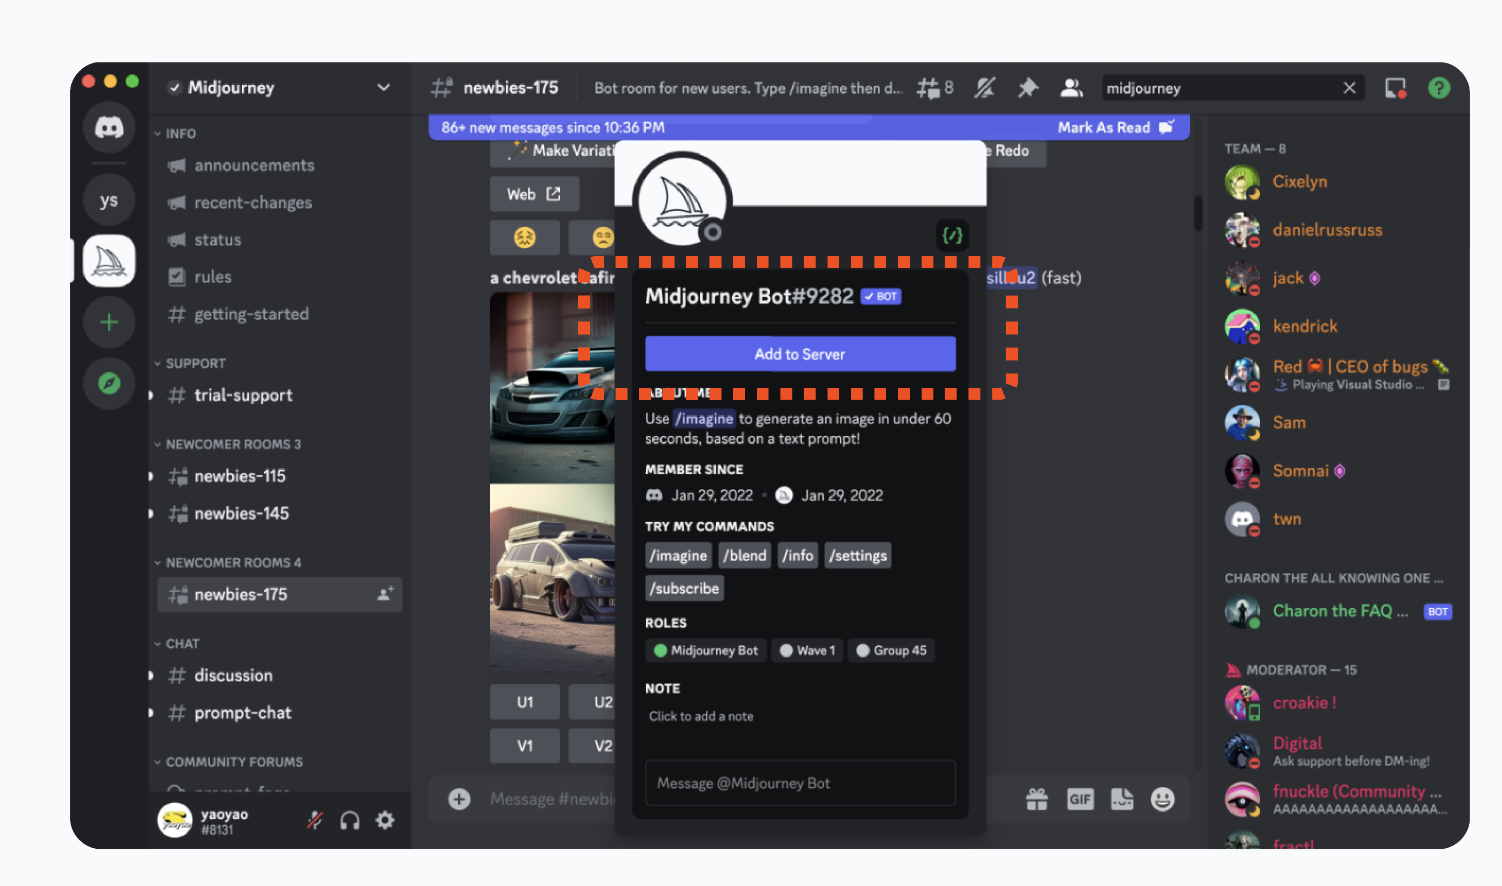1502x886 pixels.
Task: Open help question mark icon
Action: coord(1439,88)
